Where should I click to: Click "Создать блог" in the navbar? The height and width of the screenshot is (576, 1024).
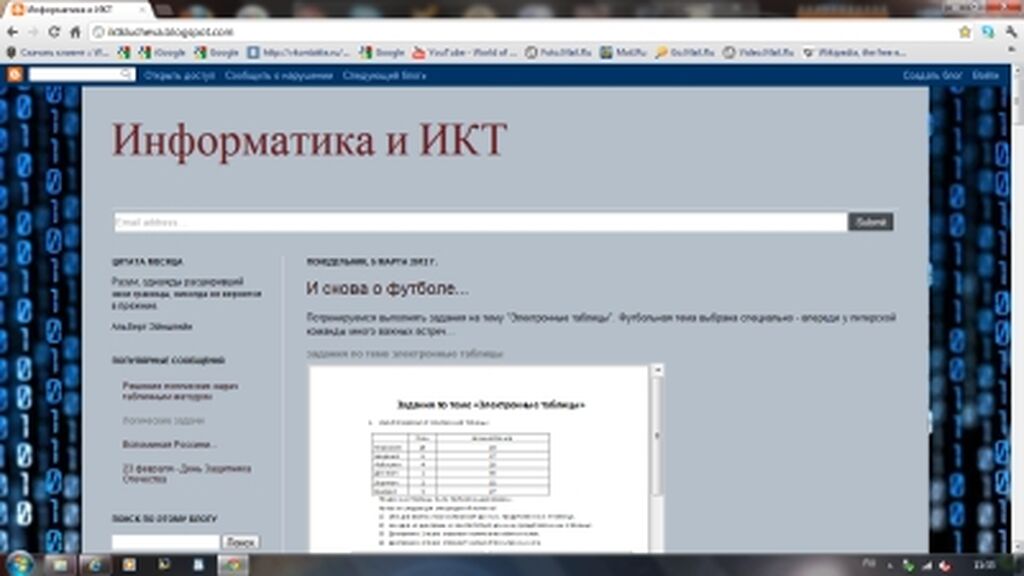pyautogui.click(x=932, y=76)
